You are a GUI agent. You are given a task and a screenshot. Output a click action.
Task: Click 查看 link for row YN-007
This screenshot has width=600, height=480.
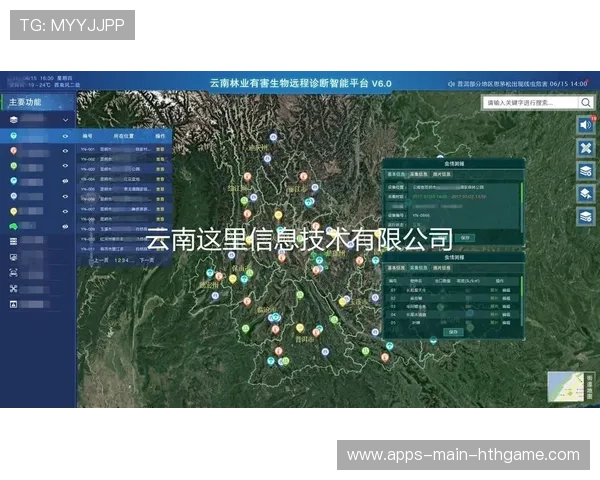pyautogui.click(x=160, y=209)
